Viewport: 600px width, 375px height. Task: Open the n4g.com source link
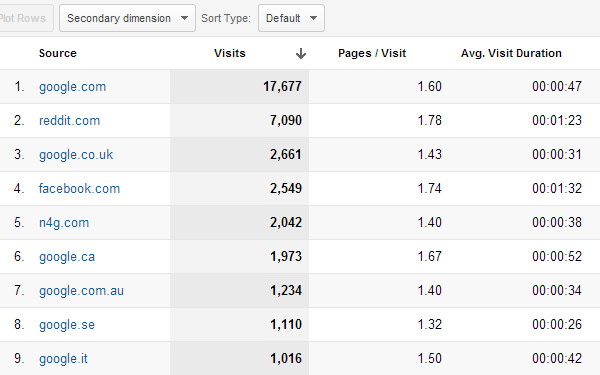point(64,223)
